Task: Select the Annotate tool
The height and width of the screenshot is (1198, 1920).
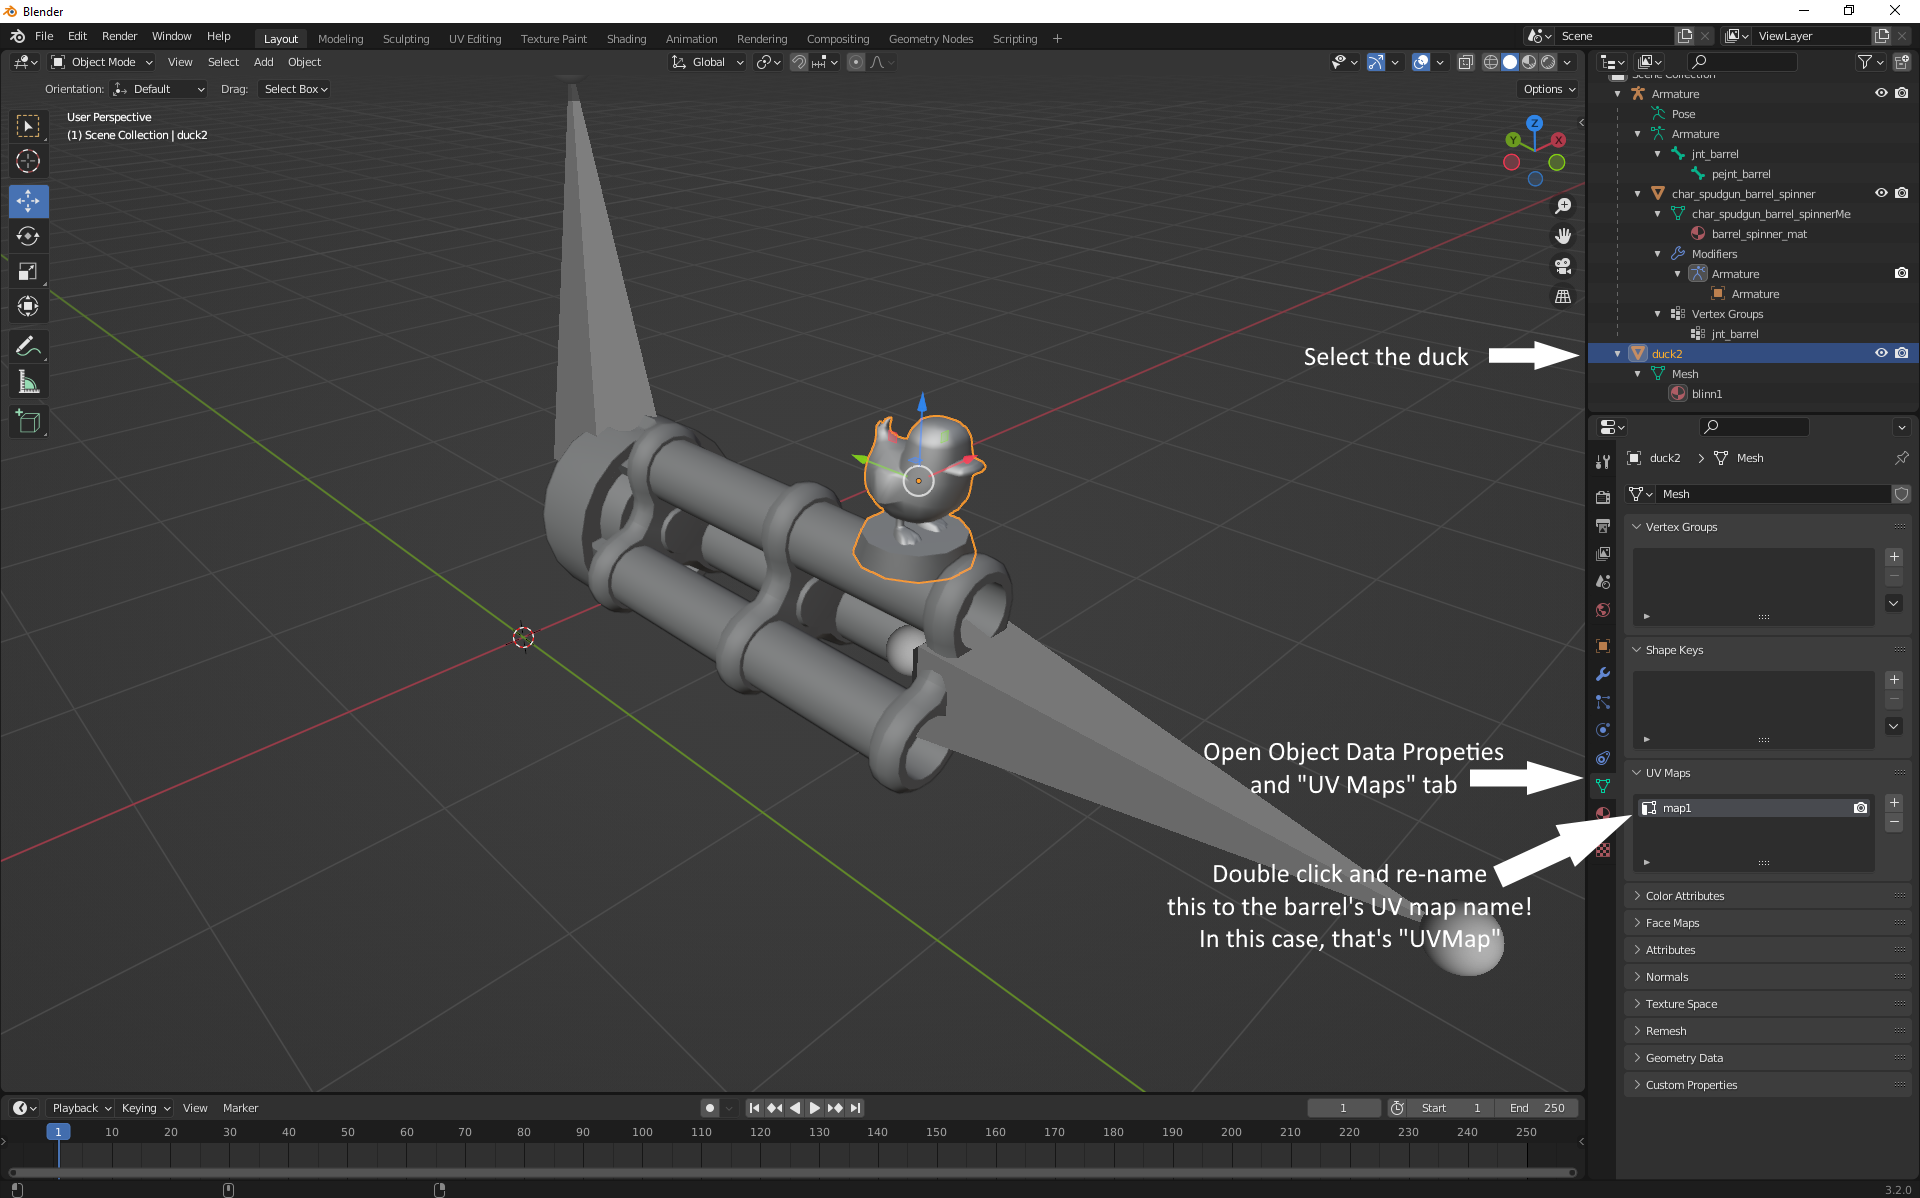Action: 28,346
